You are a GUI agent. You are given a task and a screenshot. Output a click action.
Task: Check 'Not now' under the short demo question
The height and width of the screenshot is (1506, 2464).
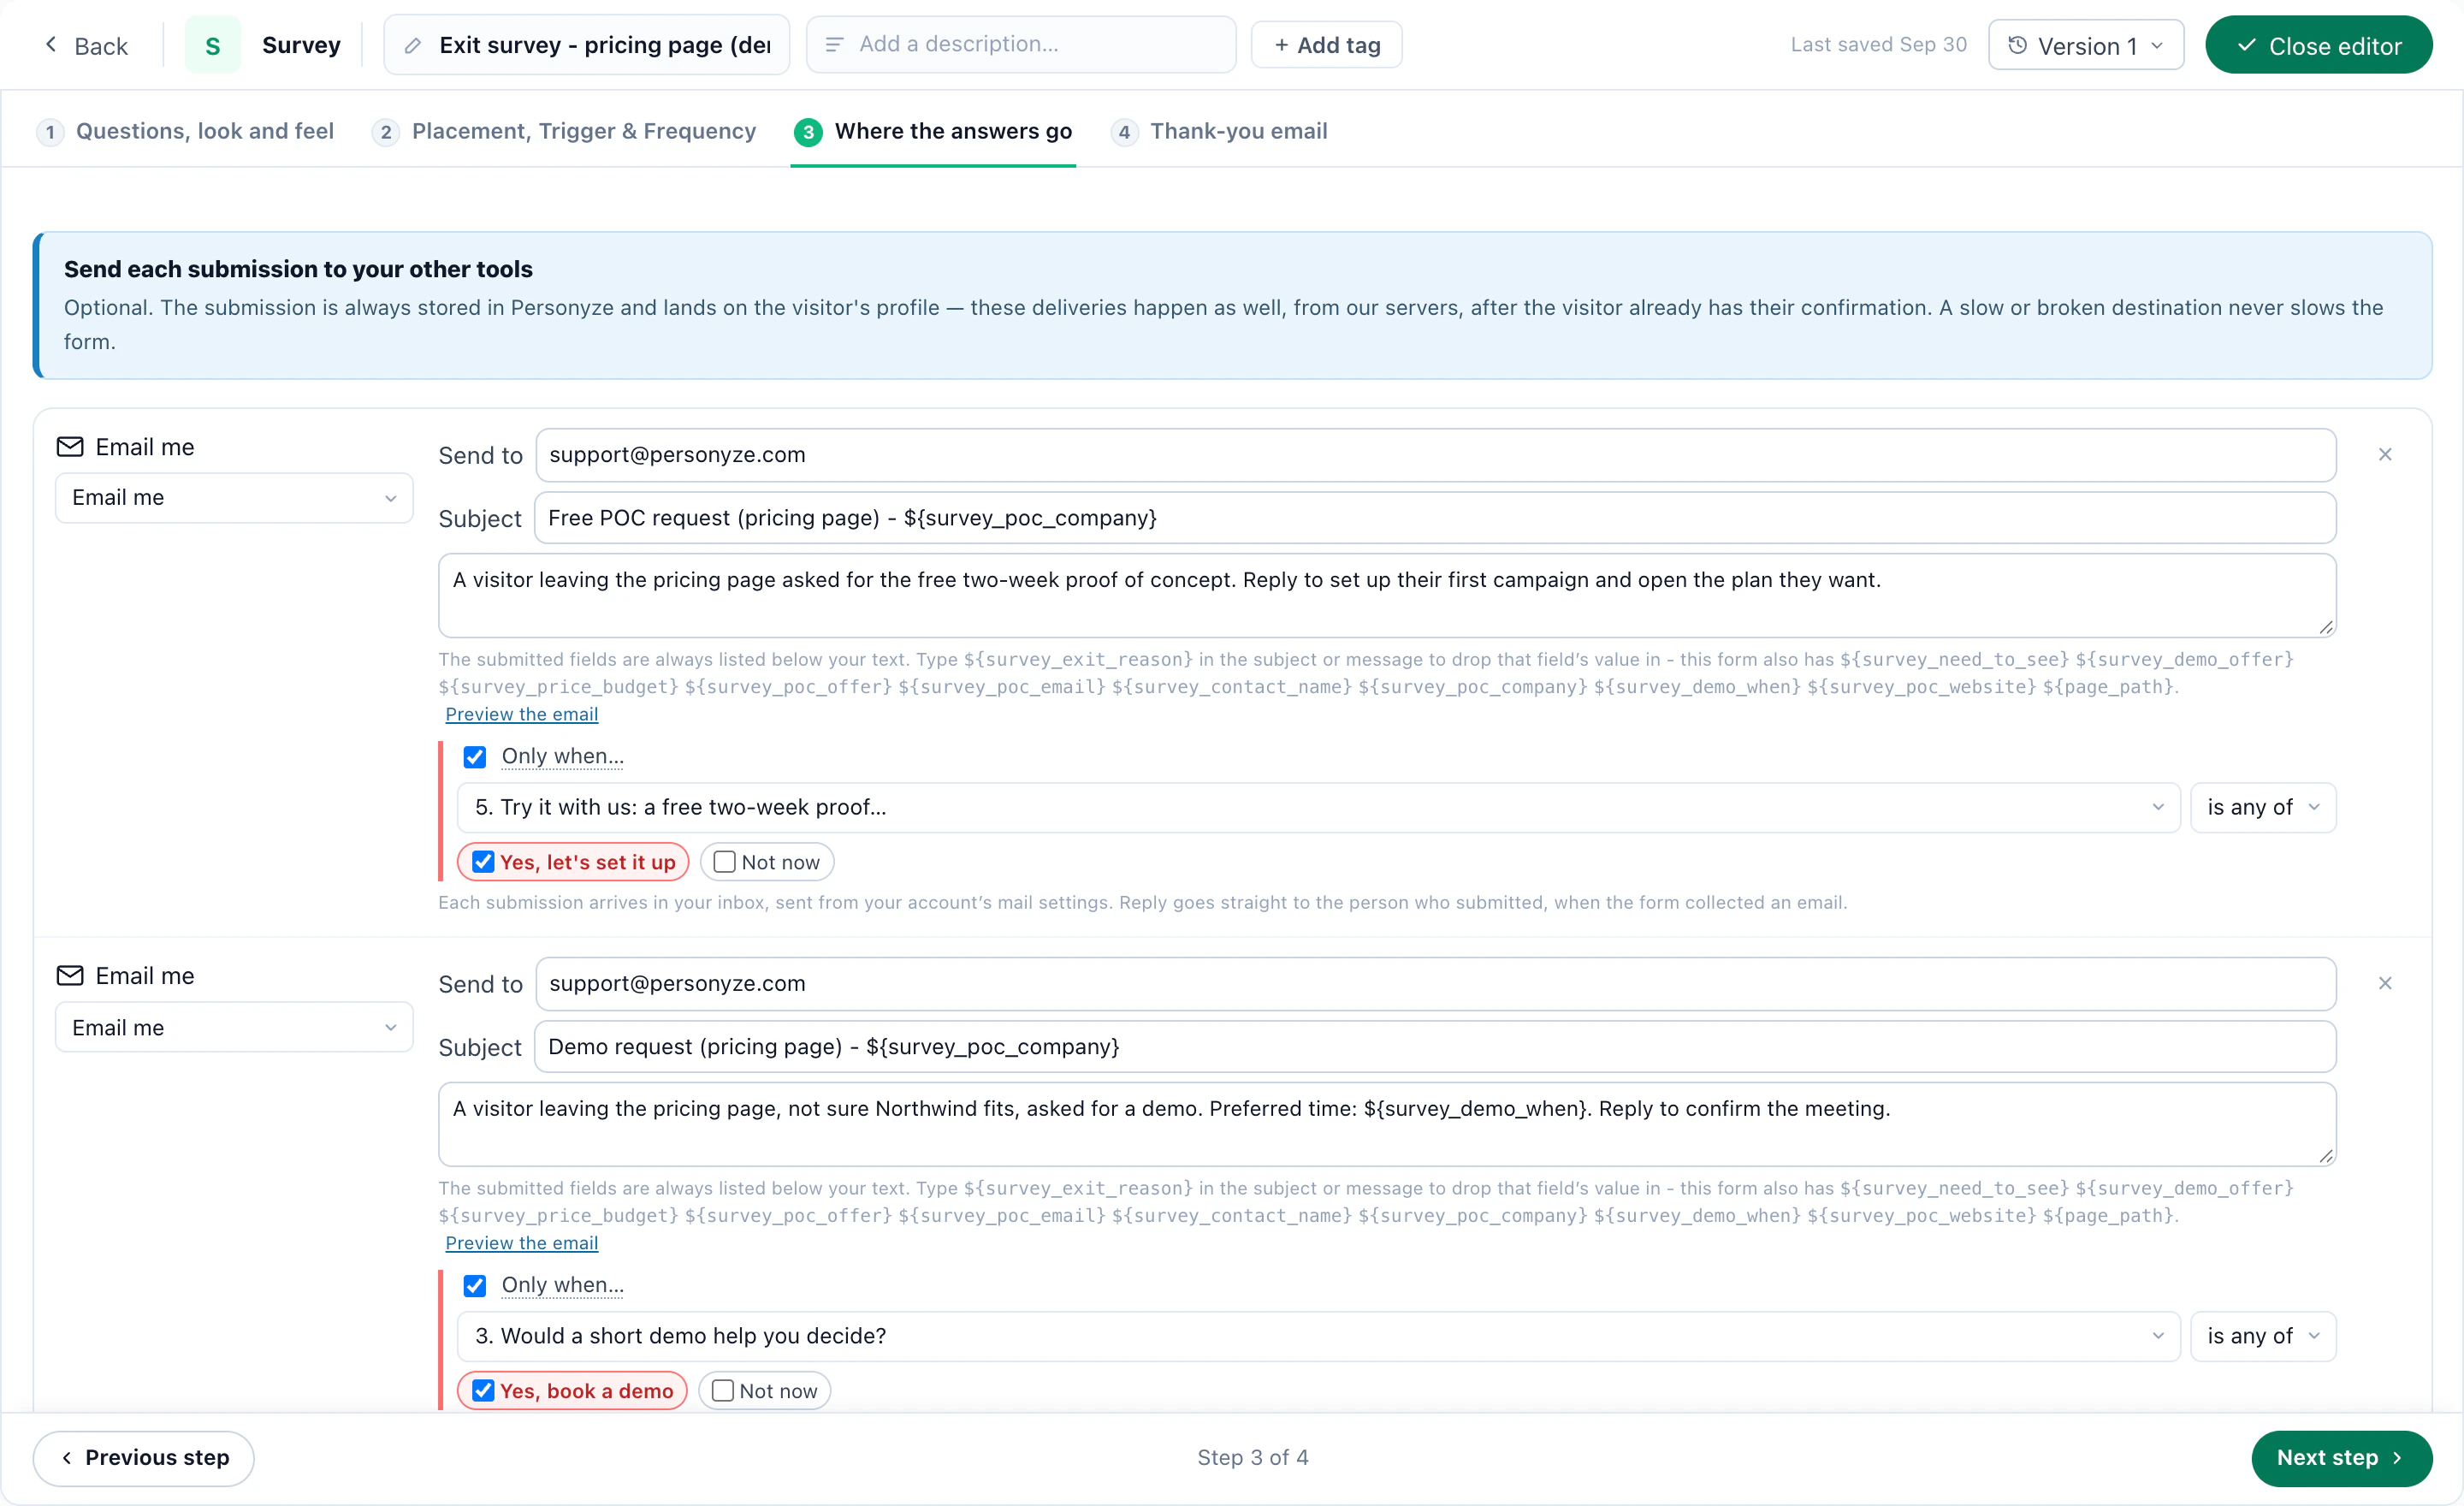coord(723,1391)
